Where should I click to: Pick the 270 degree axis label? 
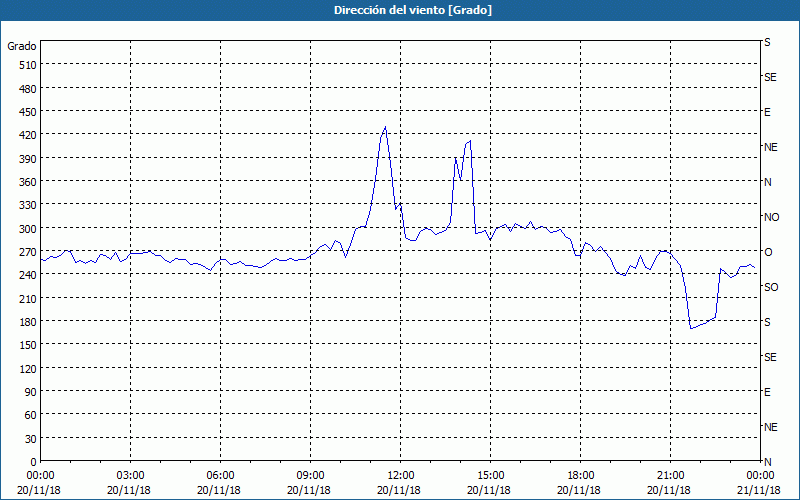(x=28, y=252)
